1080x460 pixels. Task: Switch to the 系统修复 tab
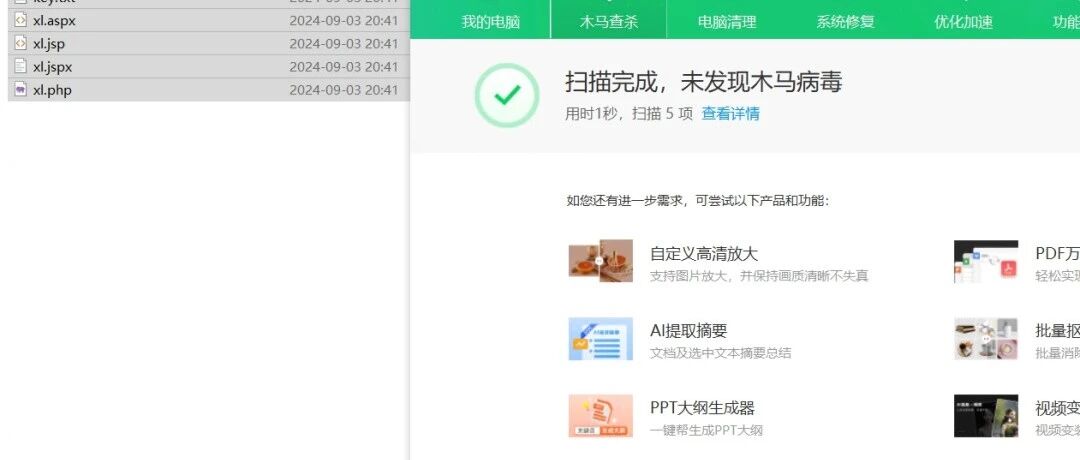845,22
